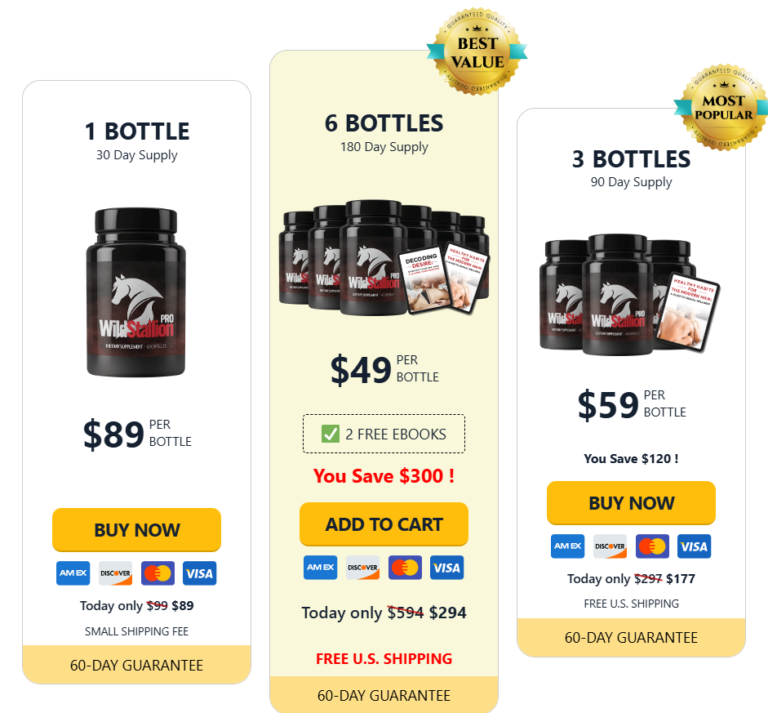
Task: Click the 60-Day Guarantee bar under 3 Bottles
Action: coord(631,637)
